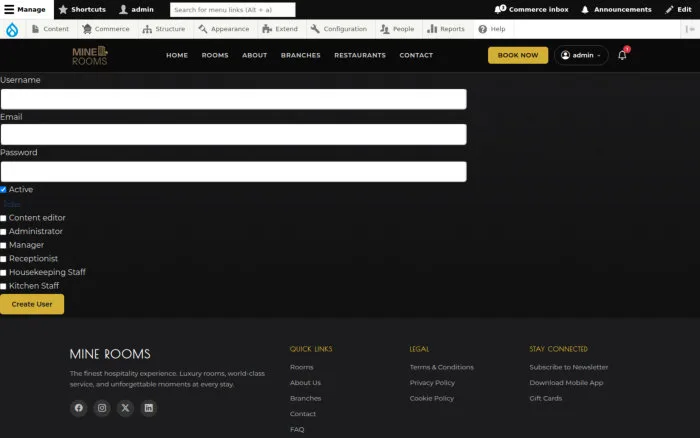700x438 pixels.
Task: Open the Structure admin menu
Action: (x=164, y=29)
